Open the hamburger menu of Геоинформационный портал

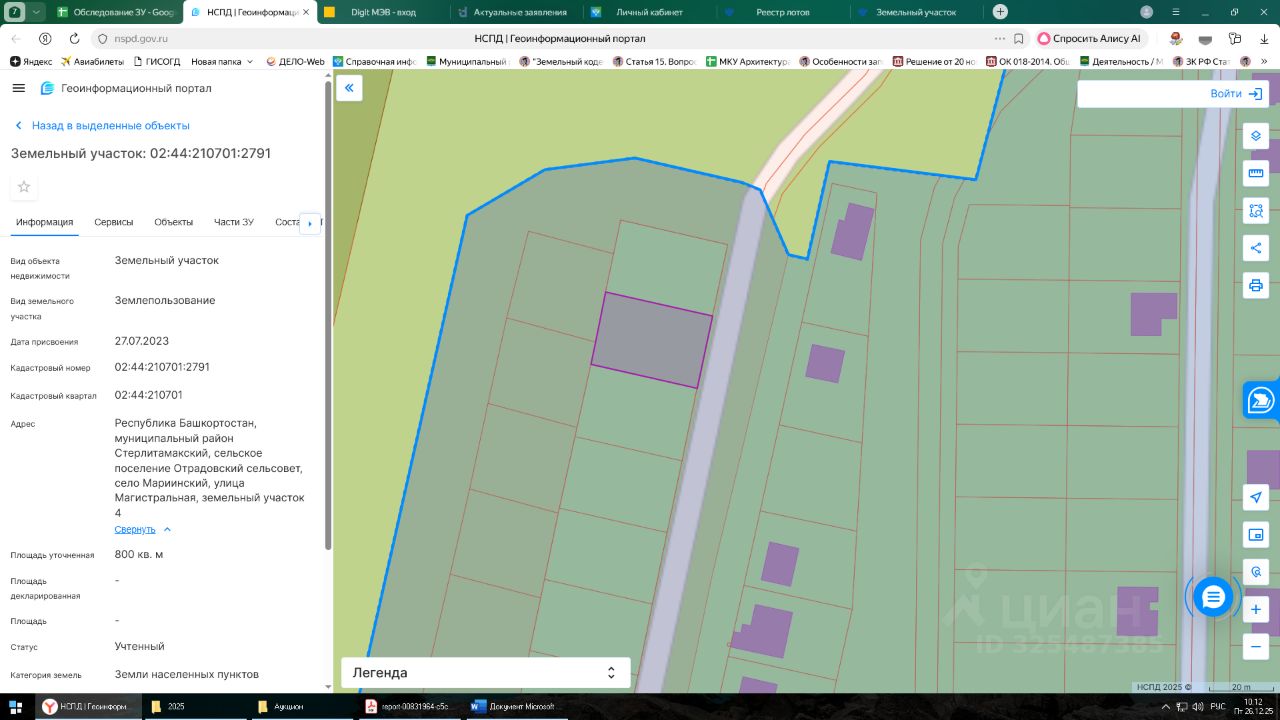(18, 88)
